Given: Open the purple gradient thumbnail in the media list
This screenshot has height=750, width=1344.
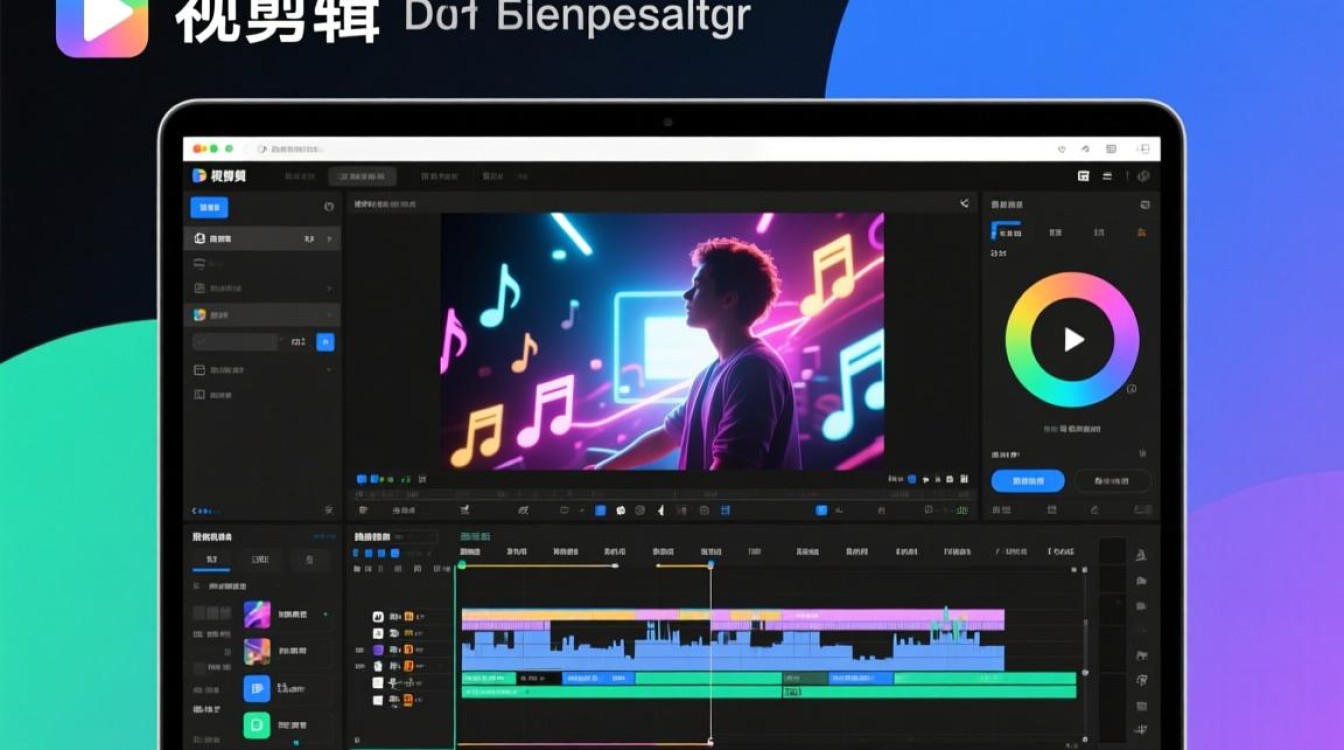Looking at the screenshot, I should (x=257, y=614).
